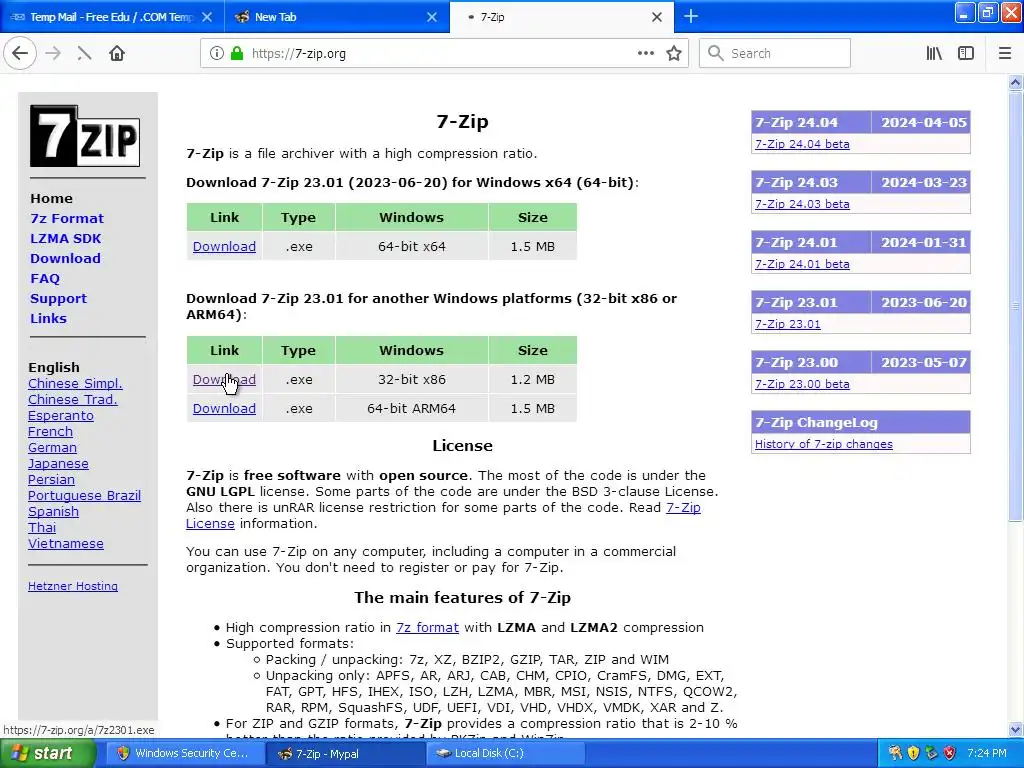Switch language to Esperanto
Screen dimensions: 1024x768
61,416
